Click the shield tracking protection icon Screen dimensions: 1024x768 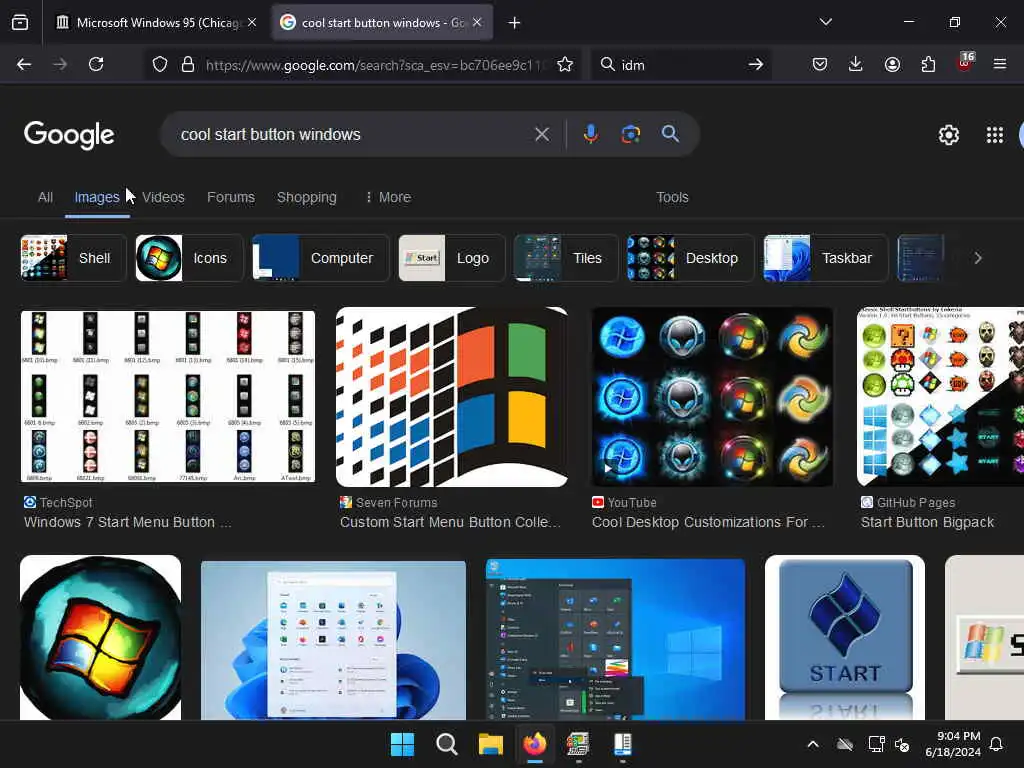tap(160, 64)
